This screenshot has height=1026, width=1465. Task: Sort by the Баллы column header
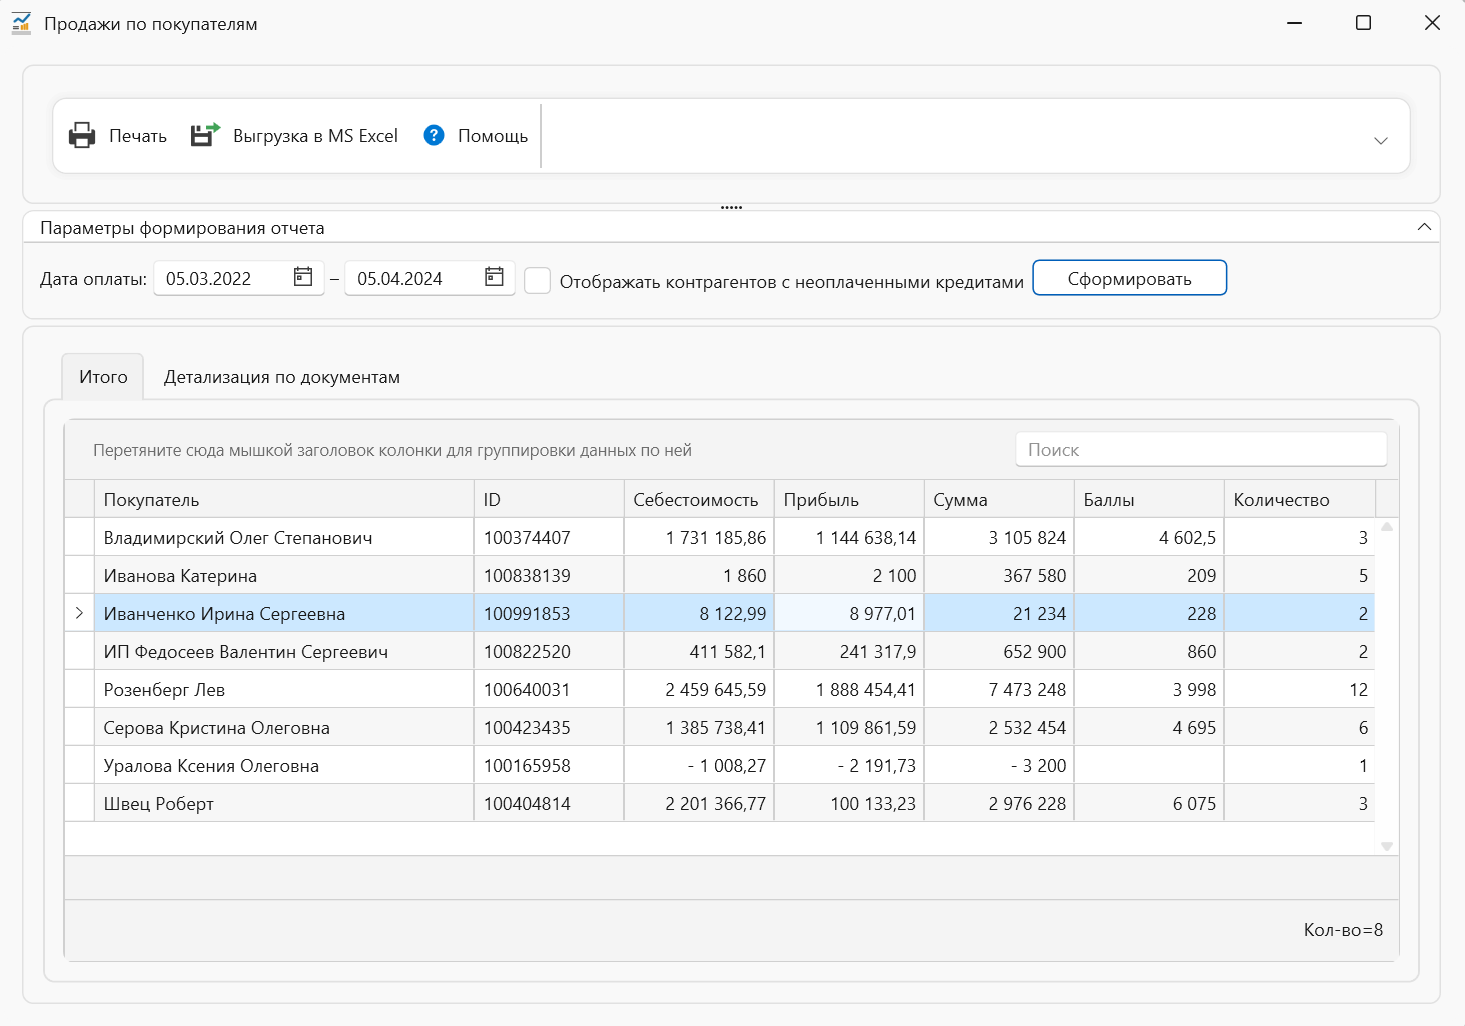click(1149, 499)
